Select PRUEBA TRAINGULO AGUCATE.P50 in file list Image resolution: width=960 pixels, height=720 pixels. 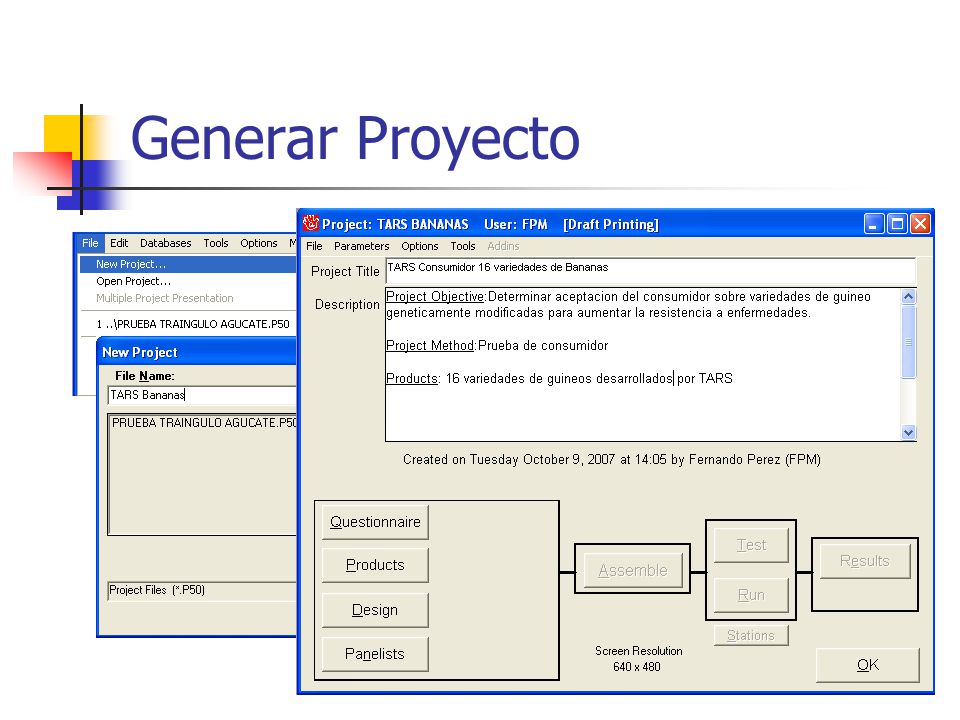(204, 423)
